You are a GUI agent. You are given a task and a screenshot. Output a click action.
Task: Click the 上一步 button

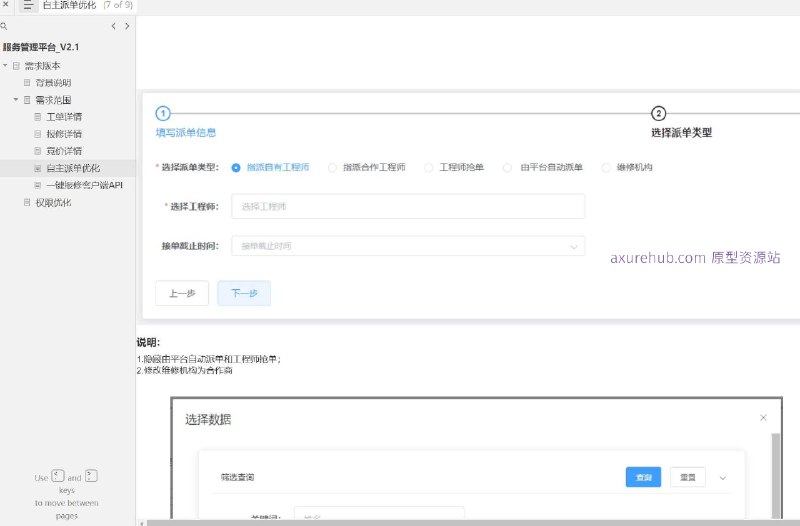[182, 293]
